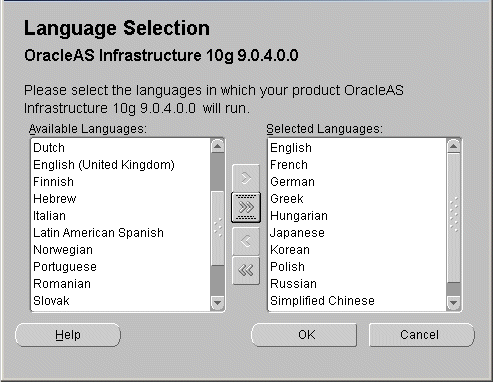
Task: Click Selected Languages scroll up arrow
Action: (x=454, y=146)
